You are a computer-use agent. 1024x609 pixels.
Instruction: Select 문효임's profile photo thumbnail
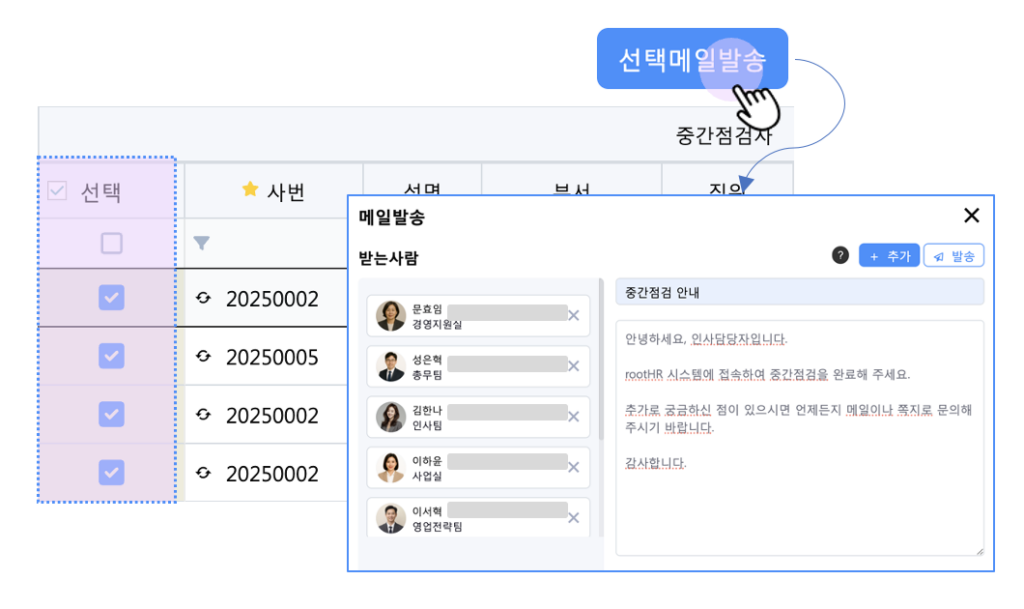(x=390, y=316)
